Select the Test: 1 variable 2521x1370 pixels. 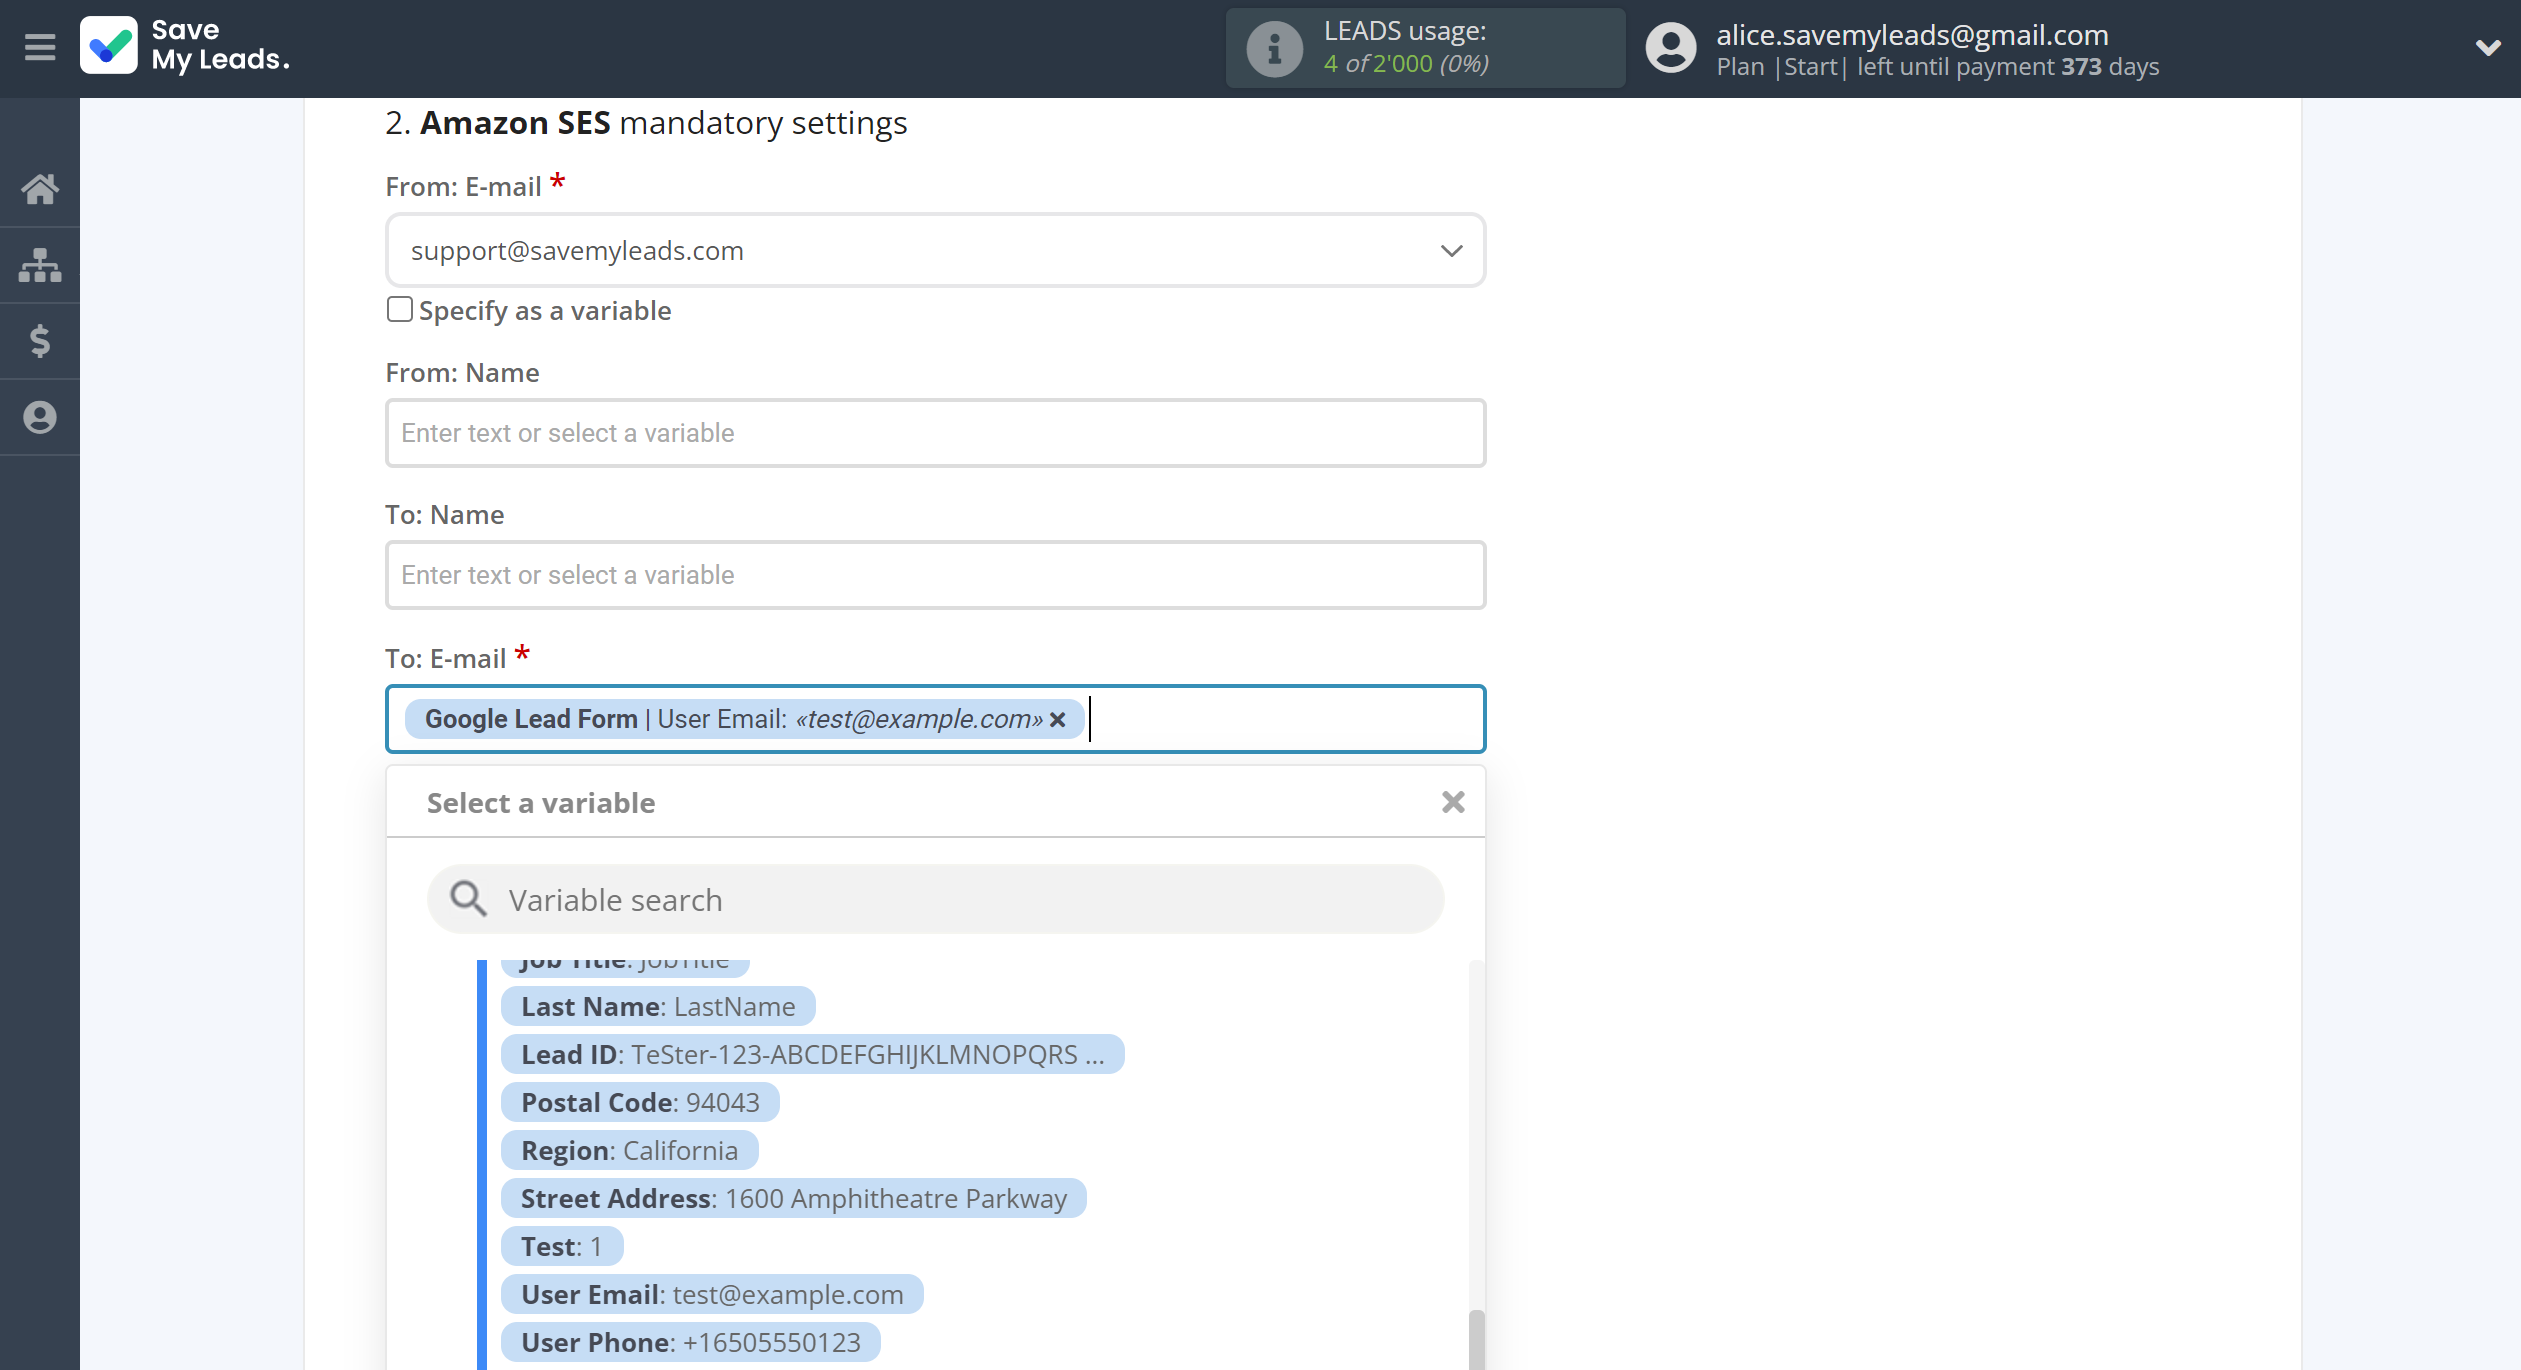(562, 1247)
